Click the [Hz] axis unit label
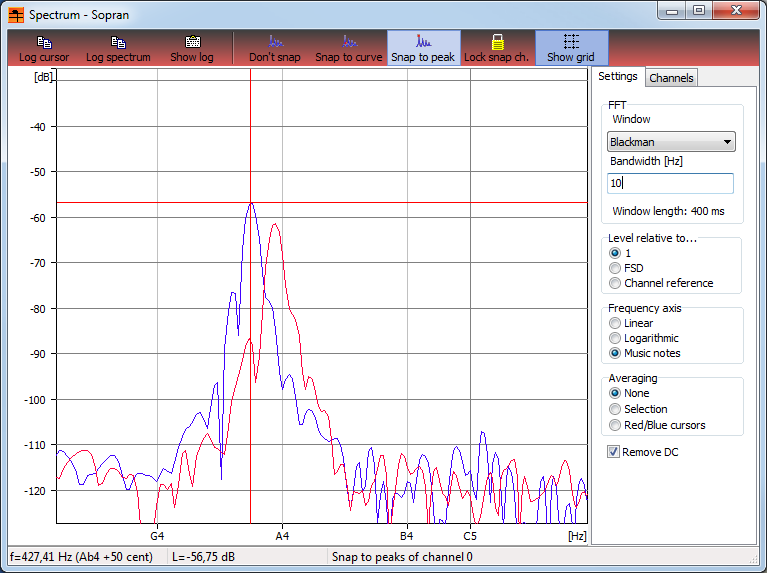The width and height of the screenshot is (767, 573). pos(577,536)
